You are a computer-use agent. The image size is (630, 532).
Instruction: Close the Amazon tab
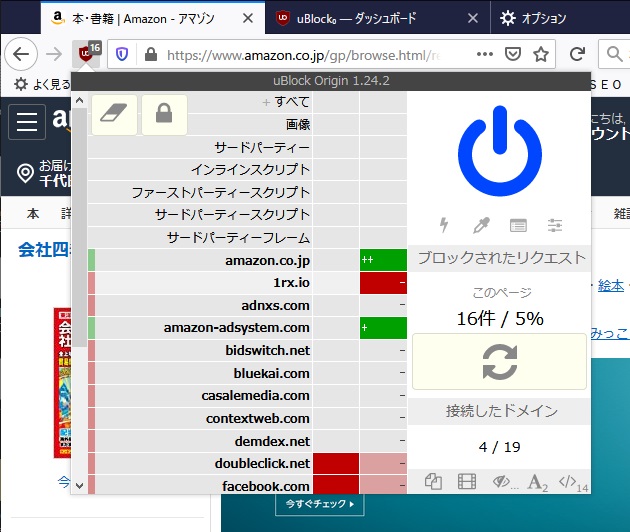[x=248, y=18]
